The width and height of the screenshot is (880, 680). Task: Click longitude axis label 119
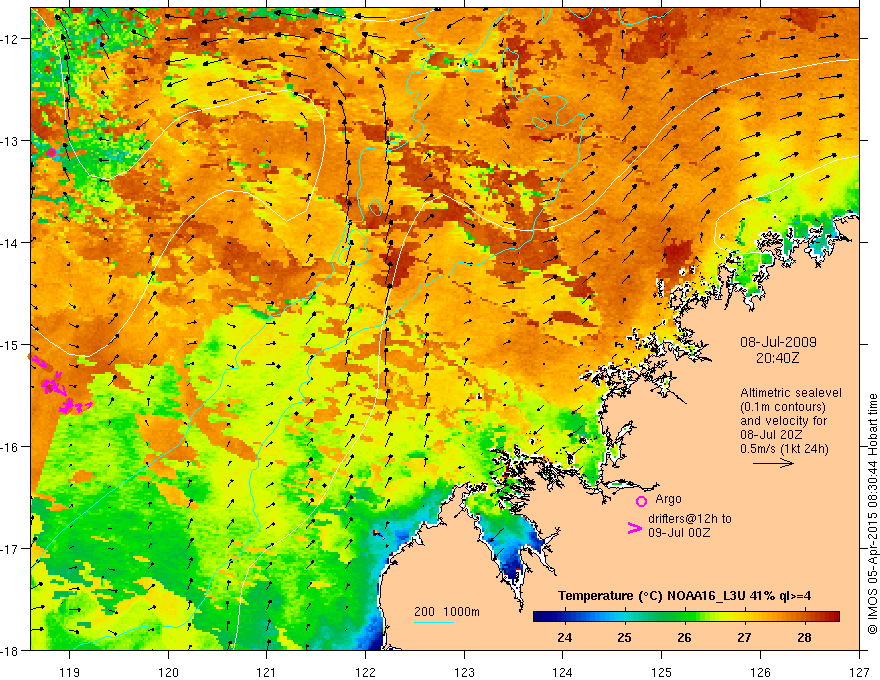pyautogui.click(x=70, y=672)
